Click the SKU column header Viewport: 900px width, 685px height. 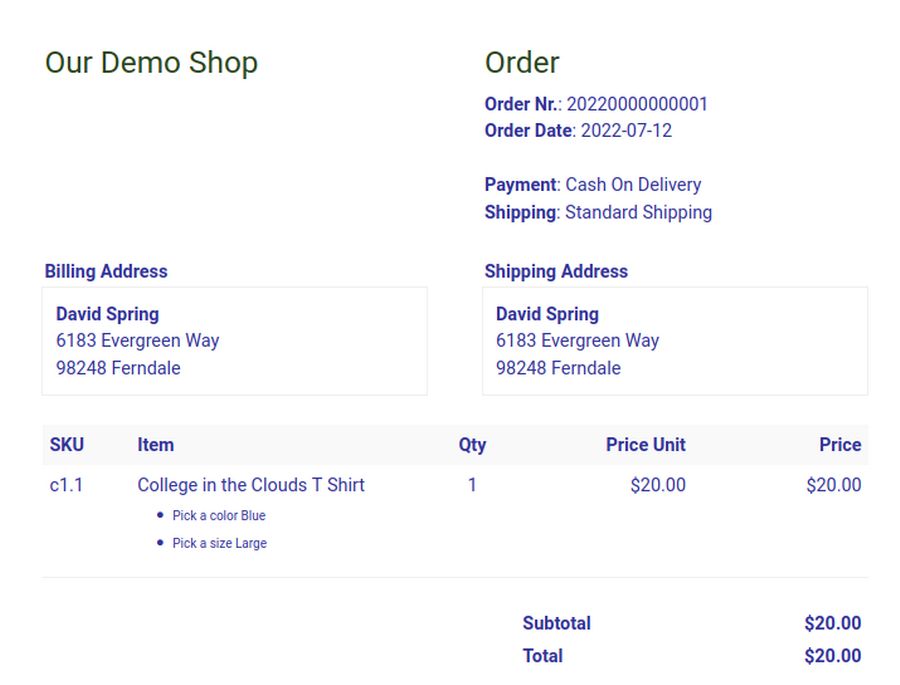(67, 445)
